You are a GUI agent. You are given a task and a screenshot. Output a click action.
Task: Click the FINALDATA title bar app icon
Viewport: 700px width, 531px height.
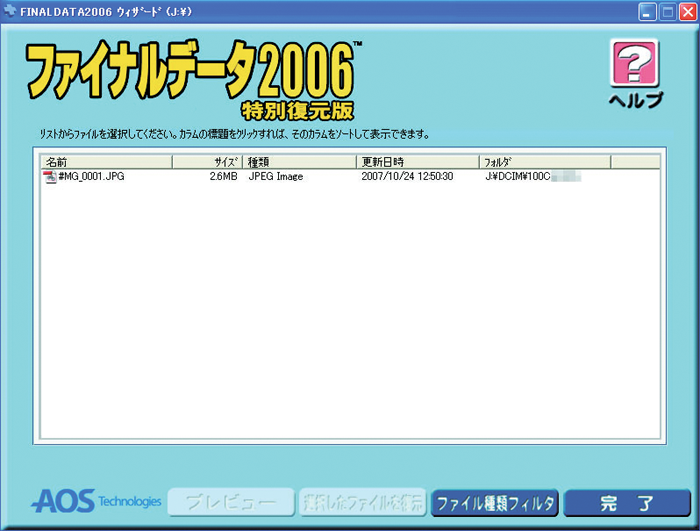(10, 11)
